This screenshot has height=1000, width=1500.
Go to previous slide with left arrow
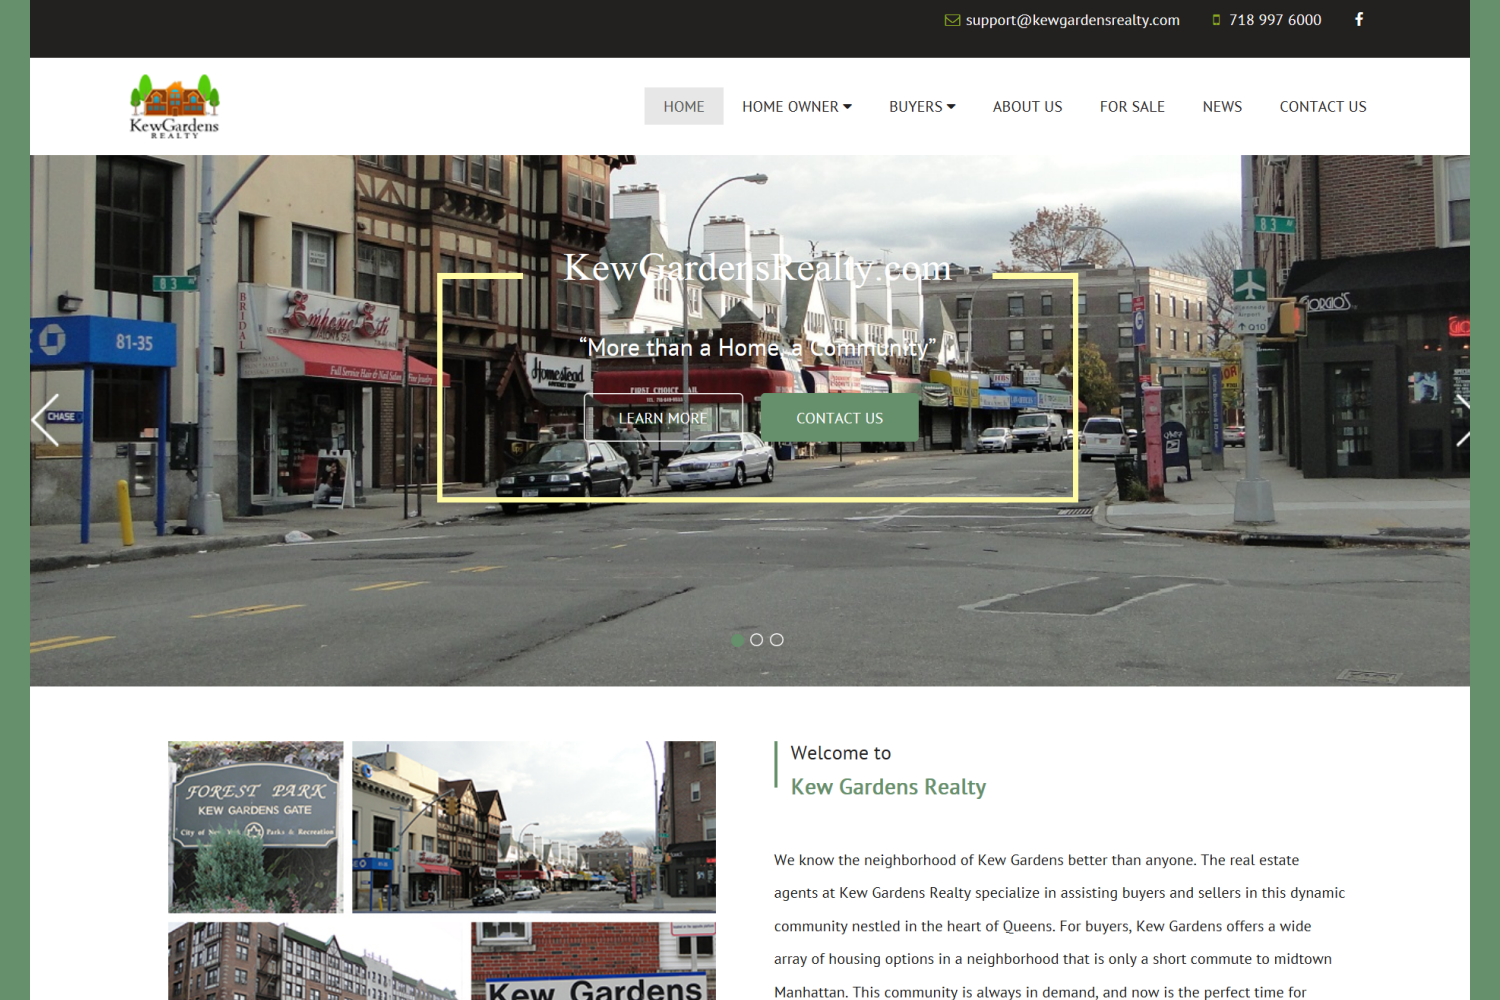[x=46, y=420]
